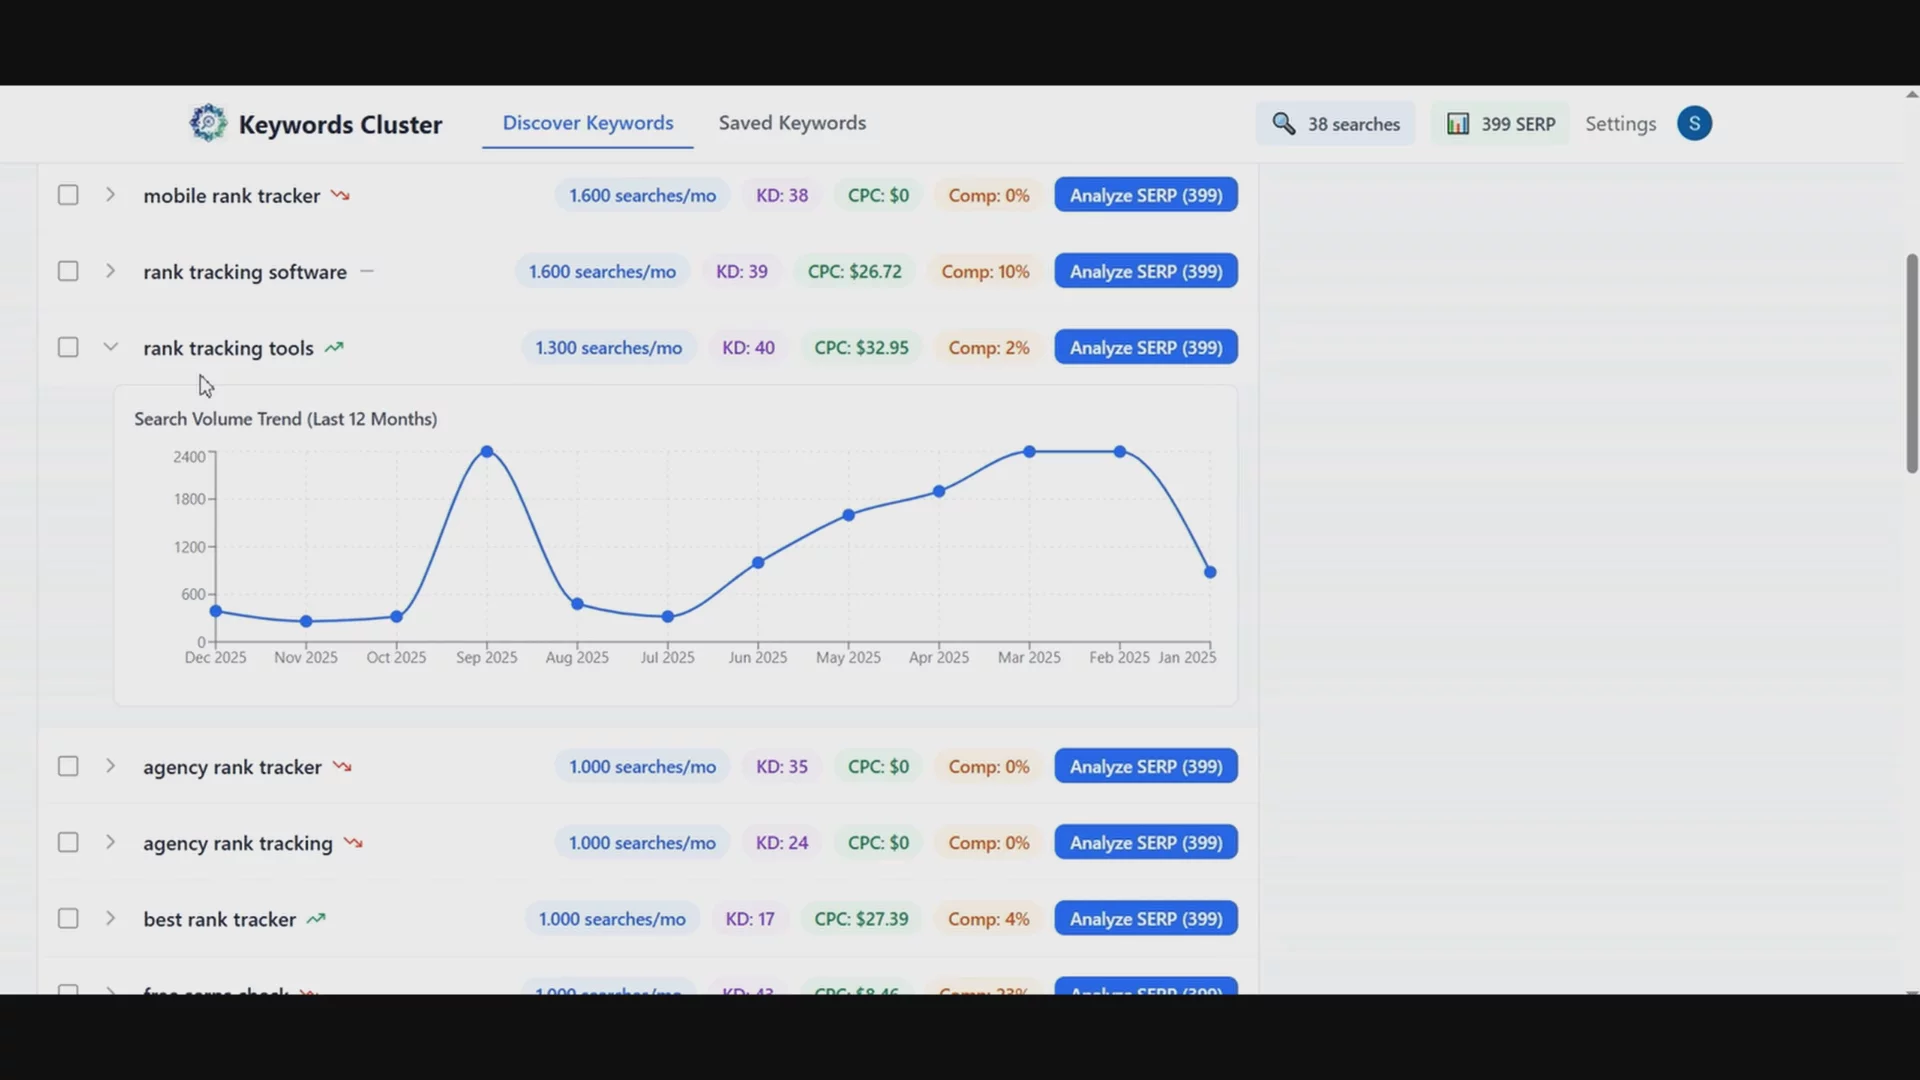Click 'CPC: $27.39' badge

tap(861, 919)
